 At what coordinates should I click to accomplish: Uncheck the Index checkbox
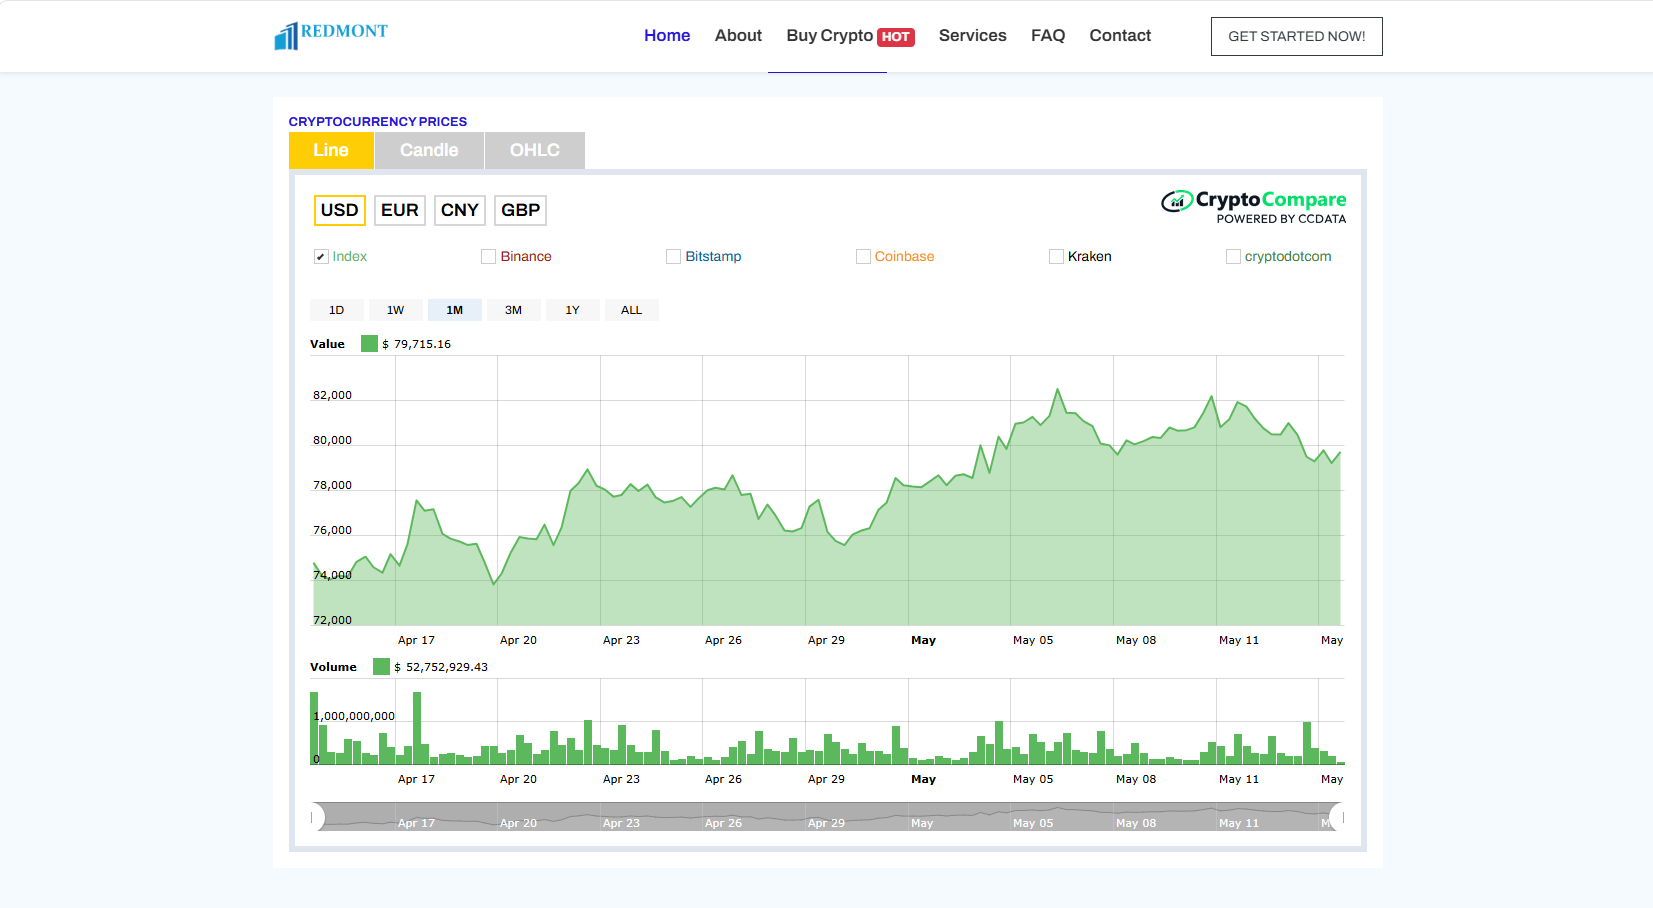(321, 257)
